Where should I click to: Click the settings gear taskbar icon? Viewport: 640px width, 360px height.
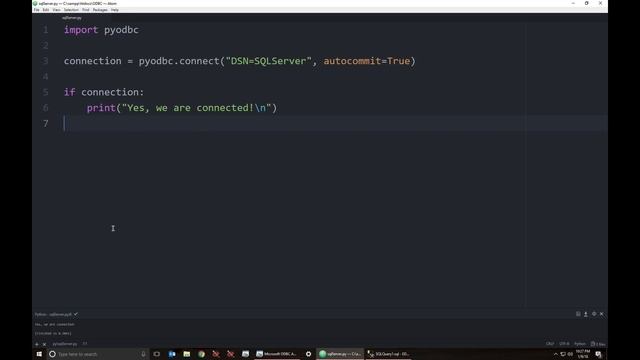309,354
